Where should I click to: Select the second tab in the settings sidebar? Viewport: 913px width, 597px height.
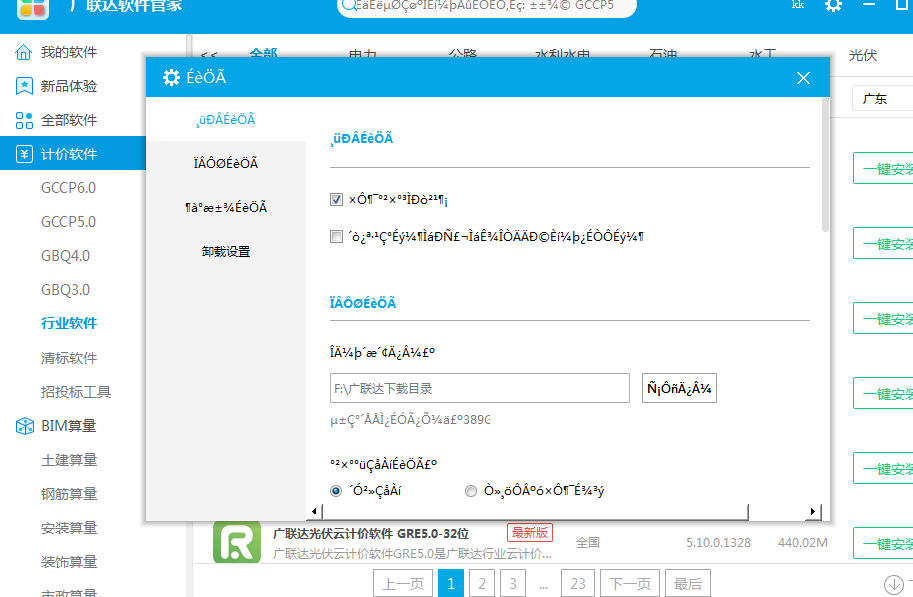point(226,163)
